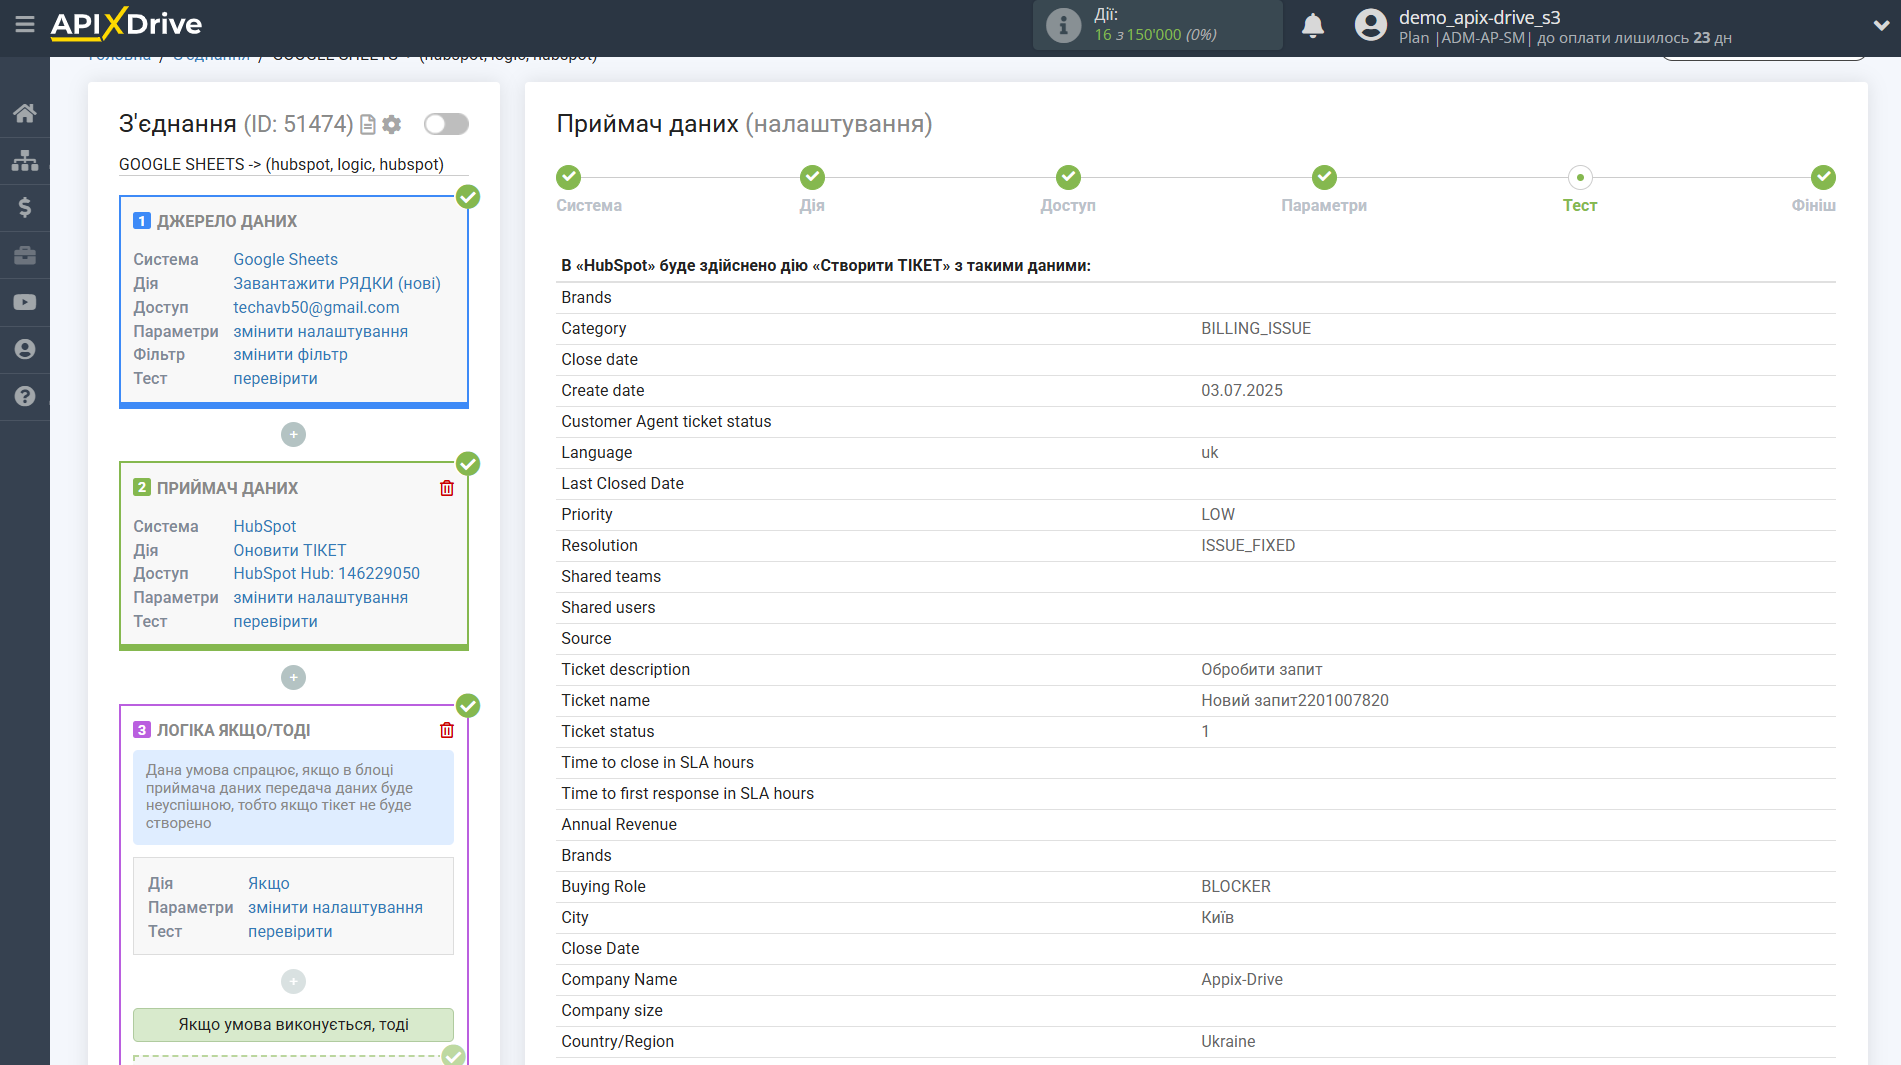Viewport: 1901px width, 1065px height.
Task: Open the notifications bell
Action: coord(1313,25)
